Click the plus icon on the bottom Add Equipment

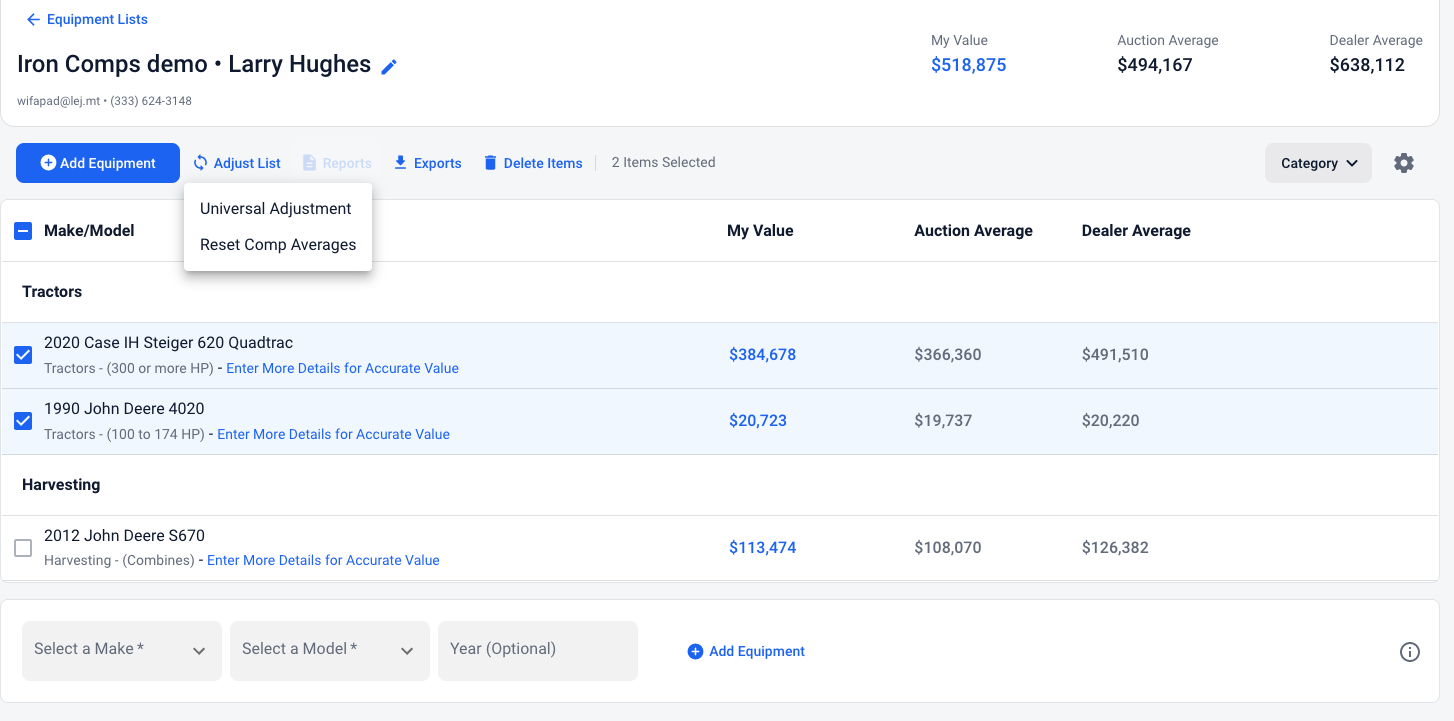point(695,652)
